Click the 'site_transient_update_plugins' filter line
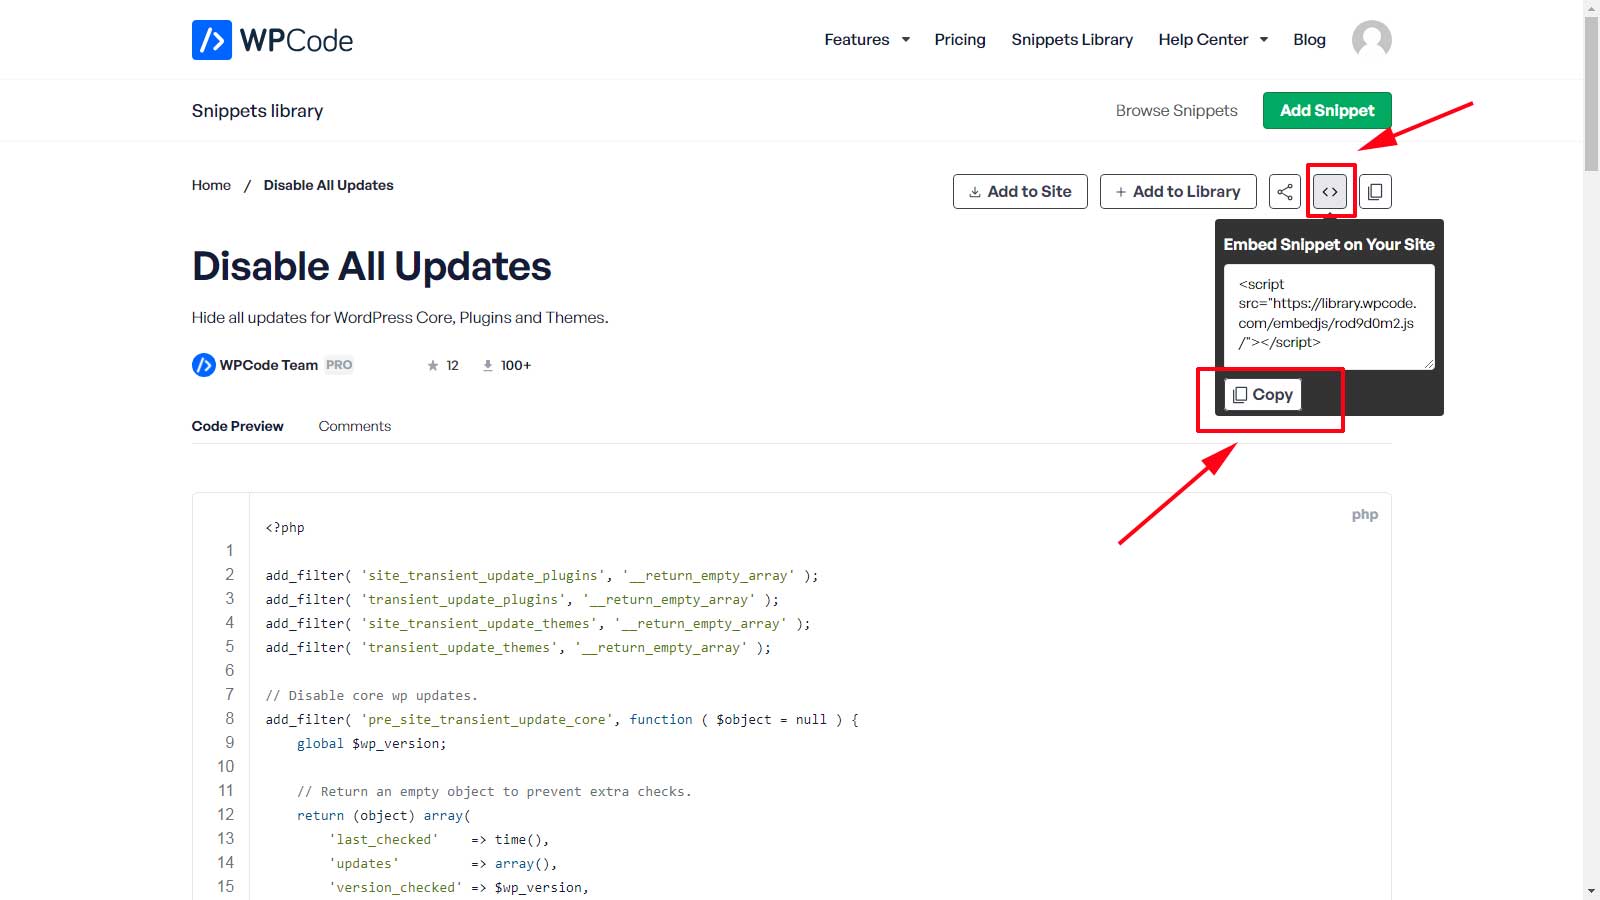This screenshot has height=900, width=1600. click(x=542, y=576)
